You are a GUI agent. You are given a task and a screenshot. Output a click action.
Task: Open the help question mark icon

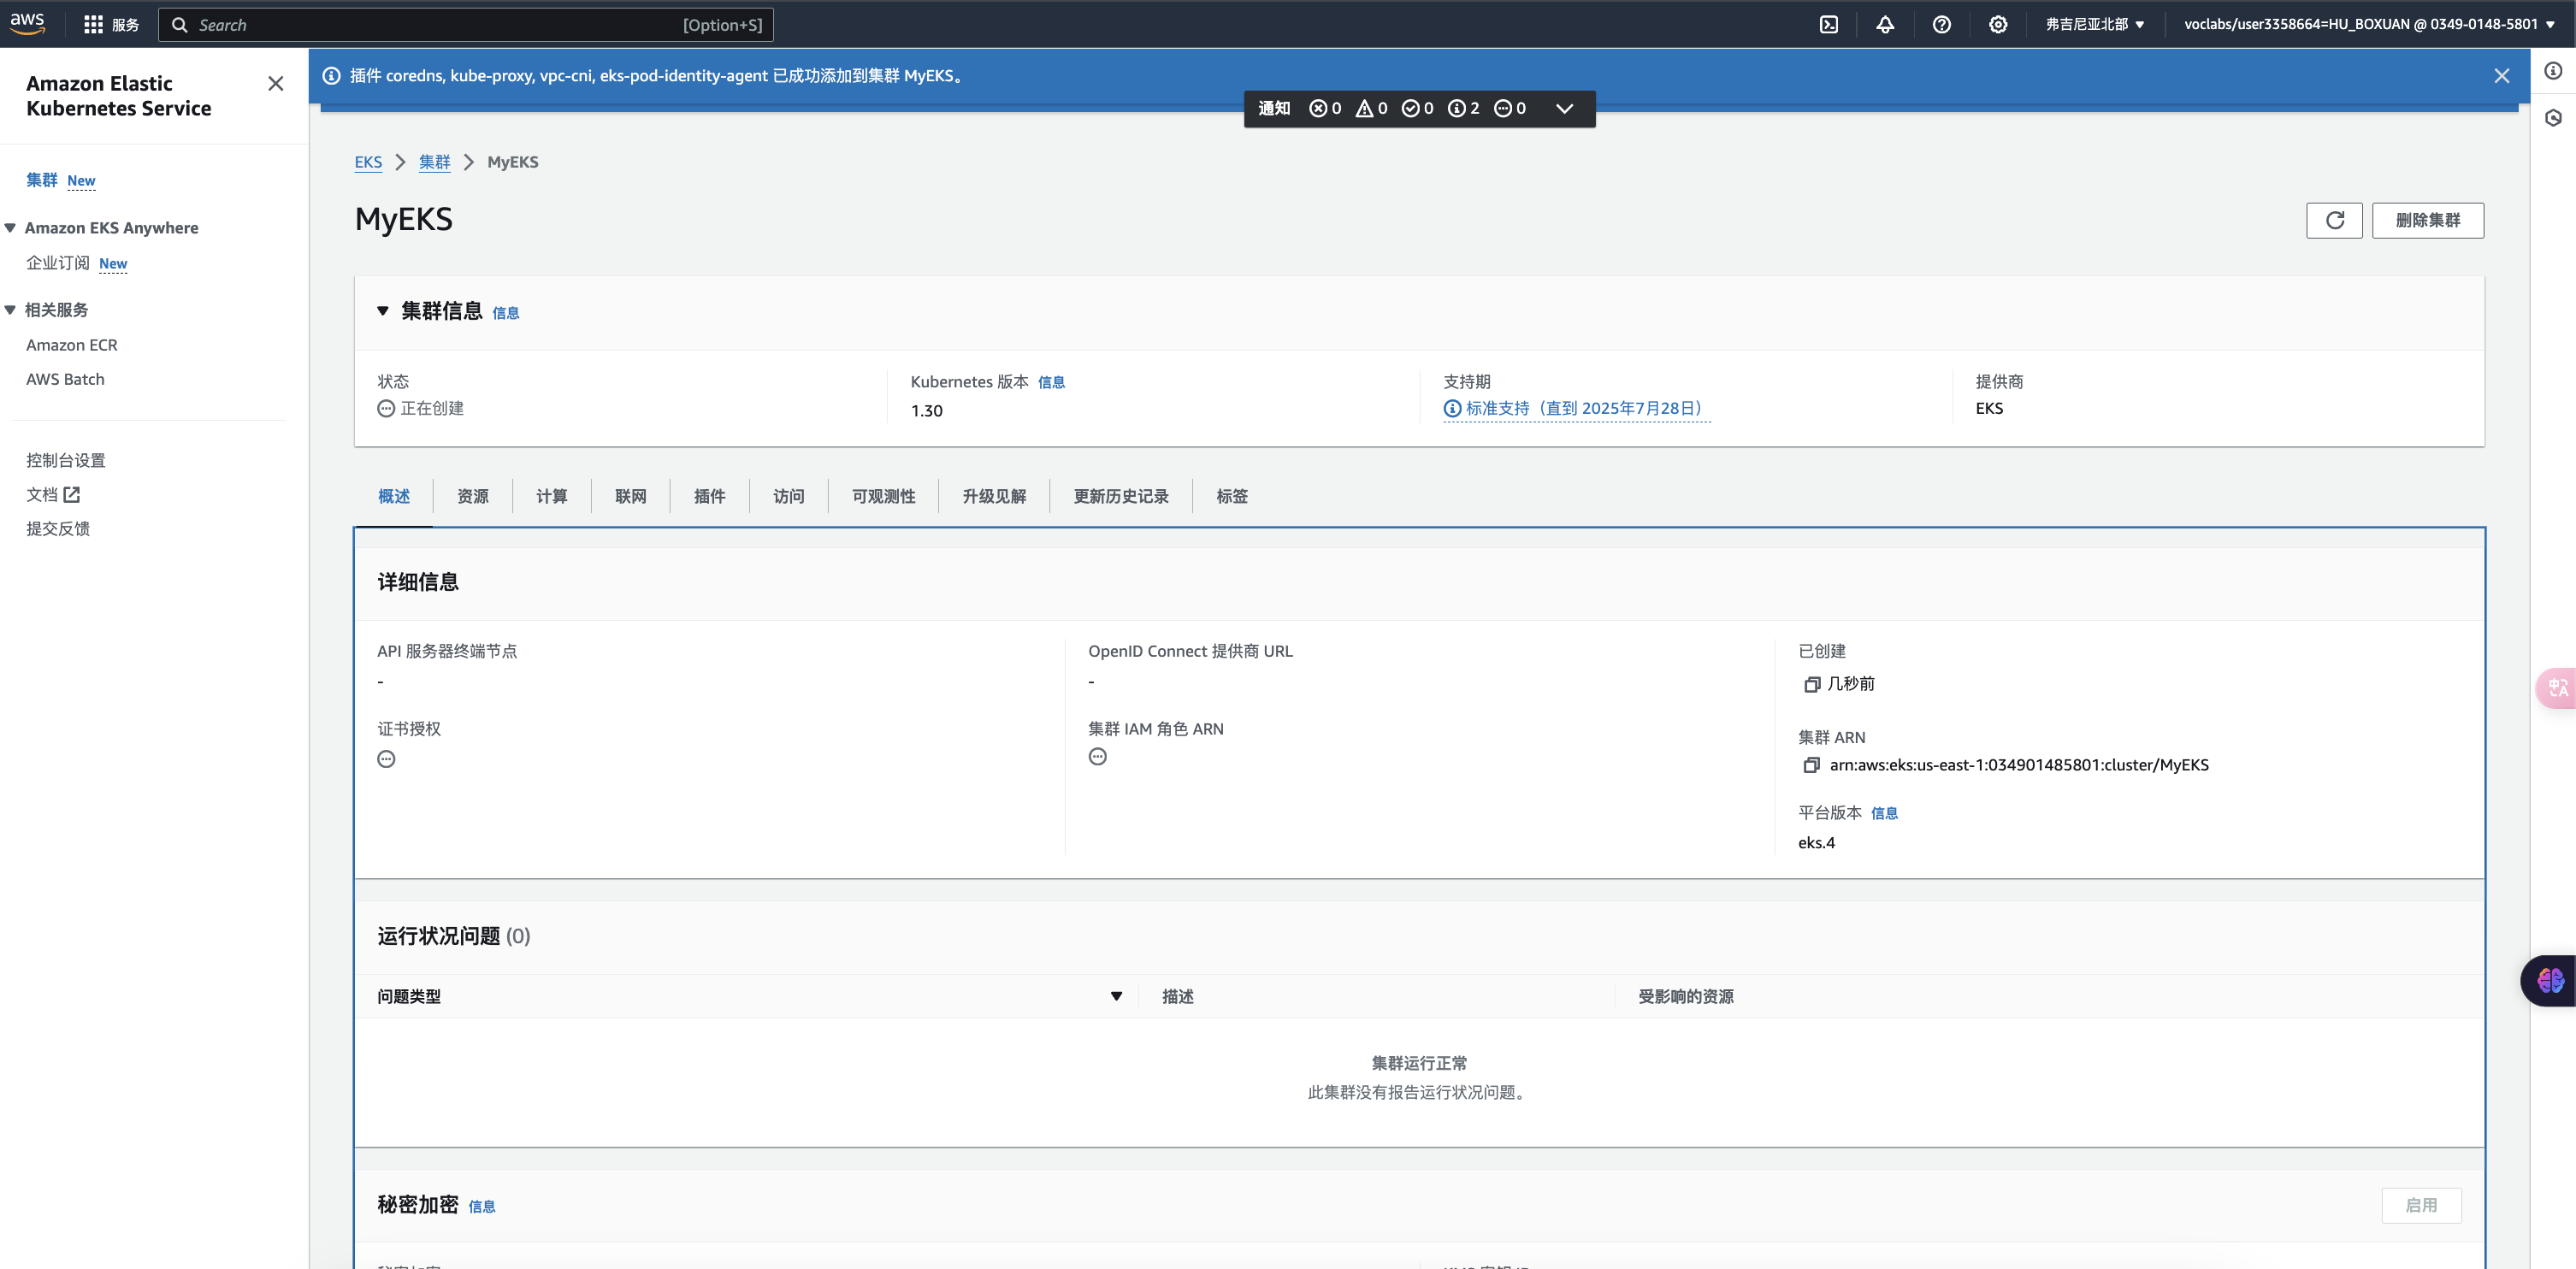(1941, 25)
